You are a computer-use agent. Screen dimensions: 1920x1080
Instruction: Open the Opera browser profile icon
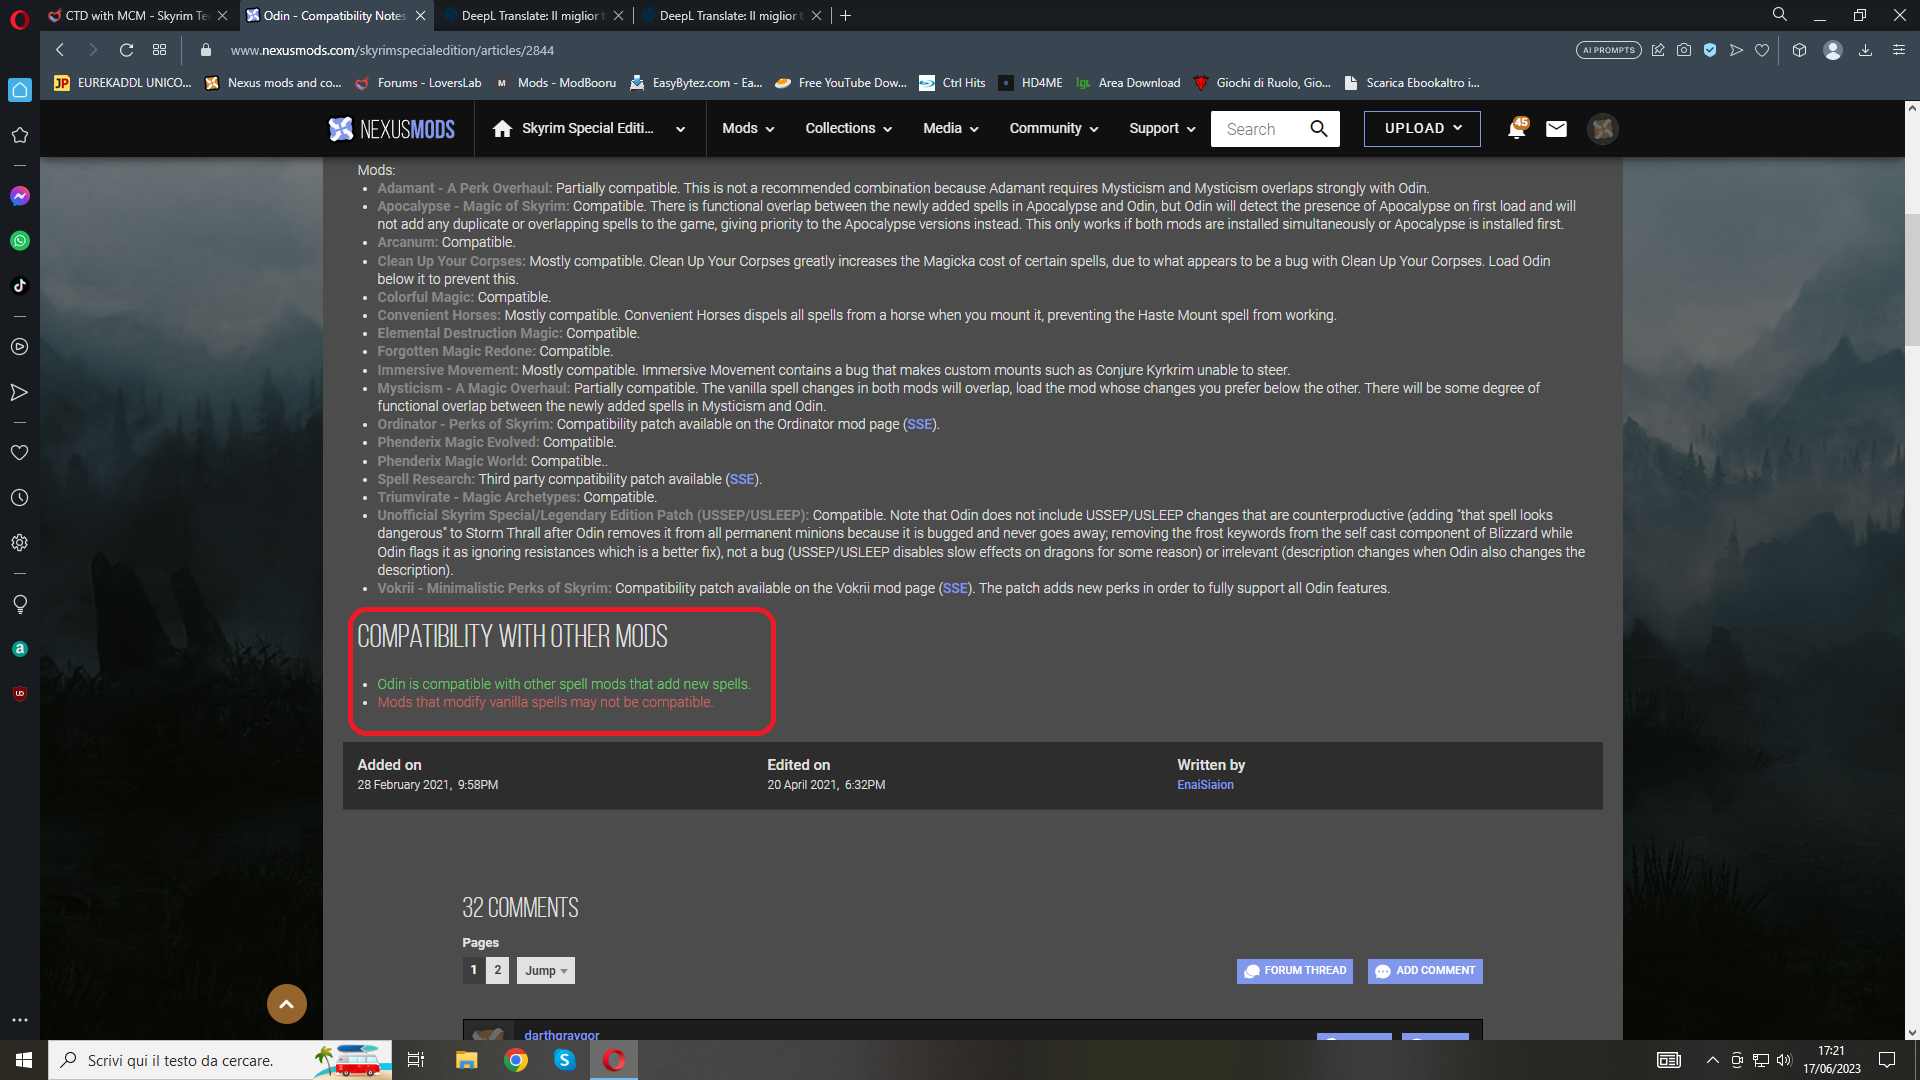1833,50
